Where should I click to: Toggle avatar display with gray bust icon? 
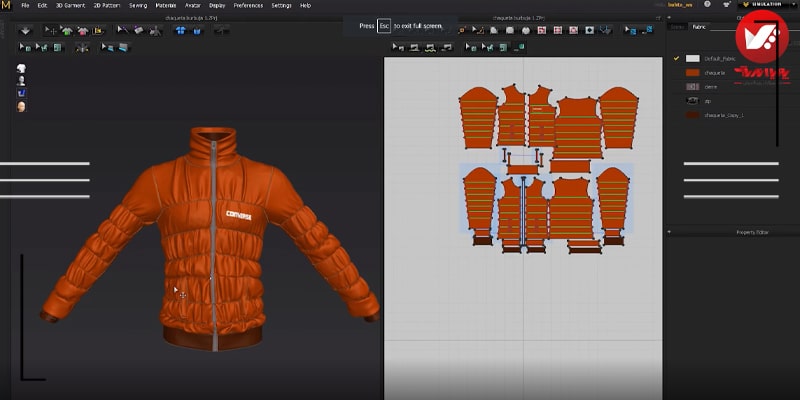click(x=21, y=81)
